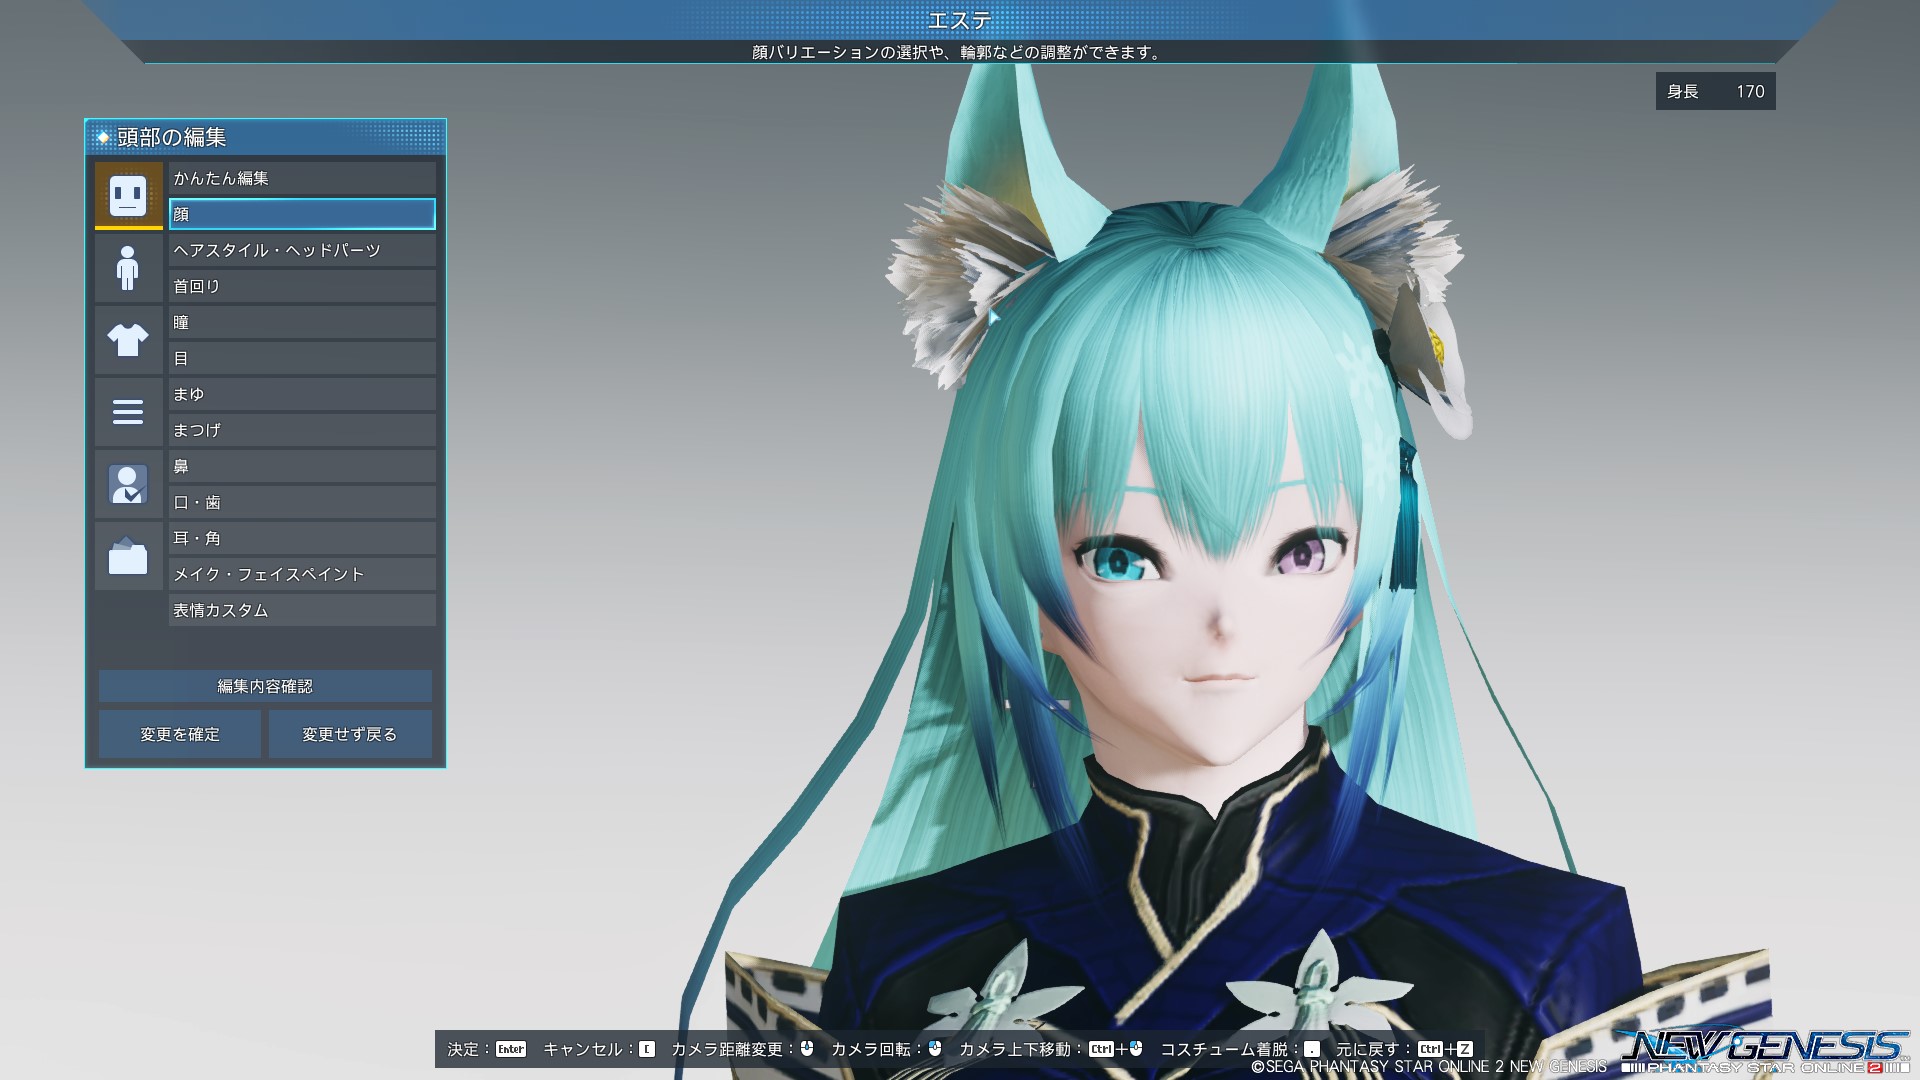Click the 変更を確定 button
The image size is (1920, 1080).
[x=180, y=734]
